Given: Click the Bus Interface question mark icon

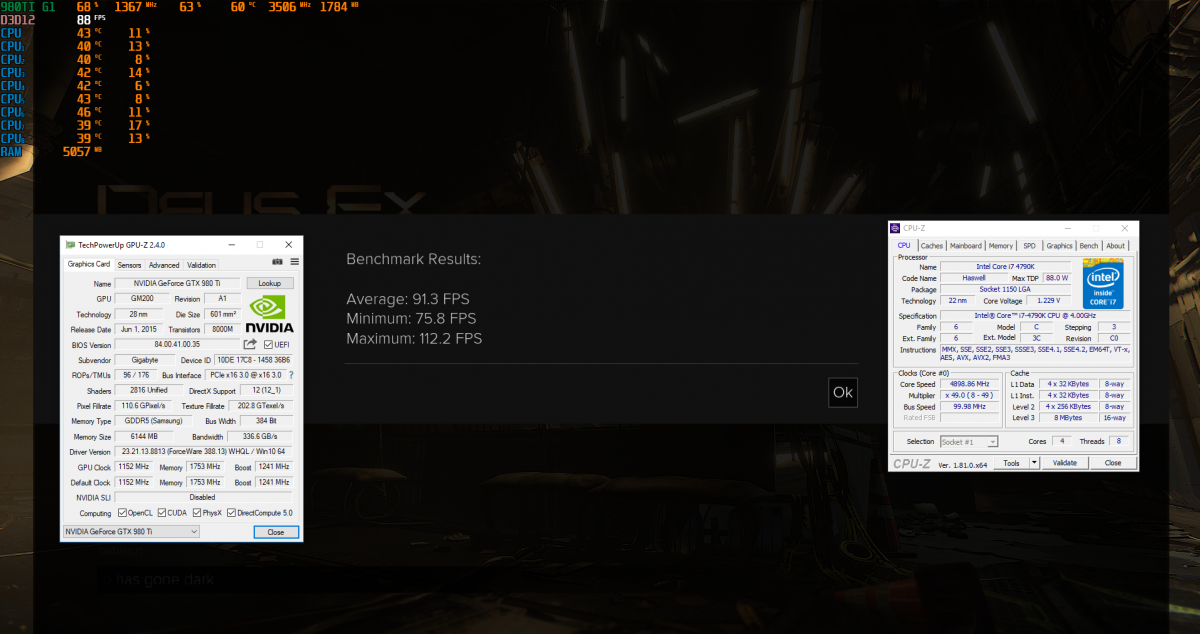Looking at the screenshot, I should [x=292, y=374].
